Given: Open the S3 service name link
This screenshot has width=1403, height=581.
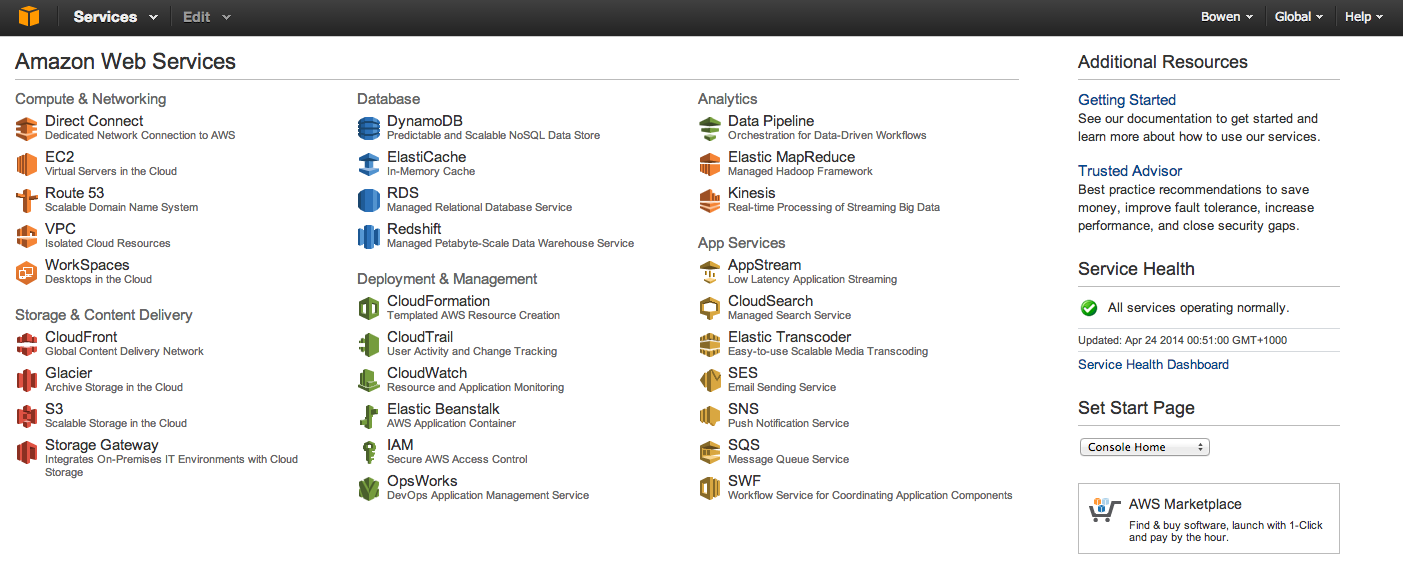Looking at the screenshot, I should [x=54, y=409].
